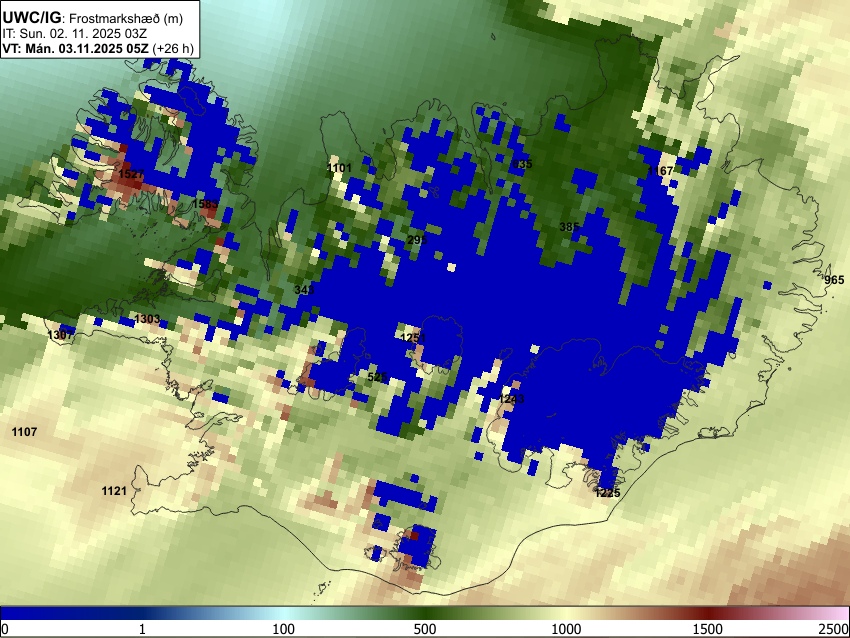Click the map value label 1225
This screenshot has width=850, height=638.
click(x=608, y=493)
